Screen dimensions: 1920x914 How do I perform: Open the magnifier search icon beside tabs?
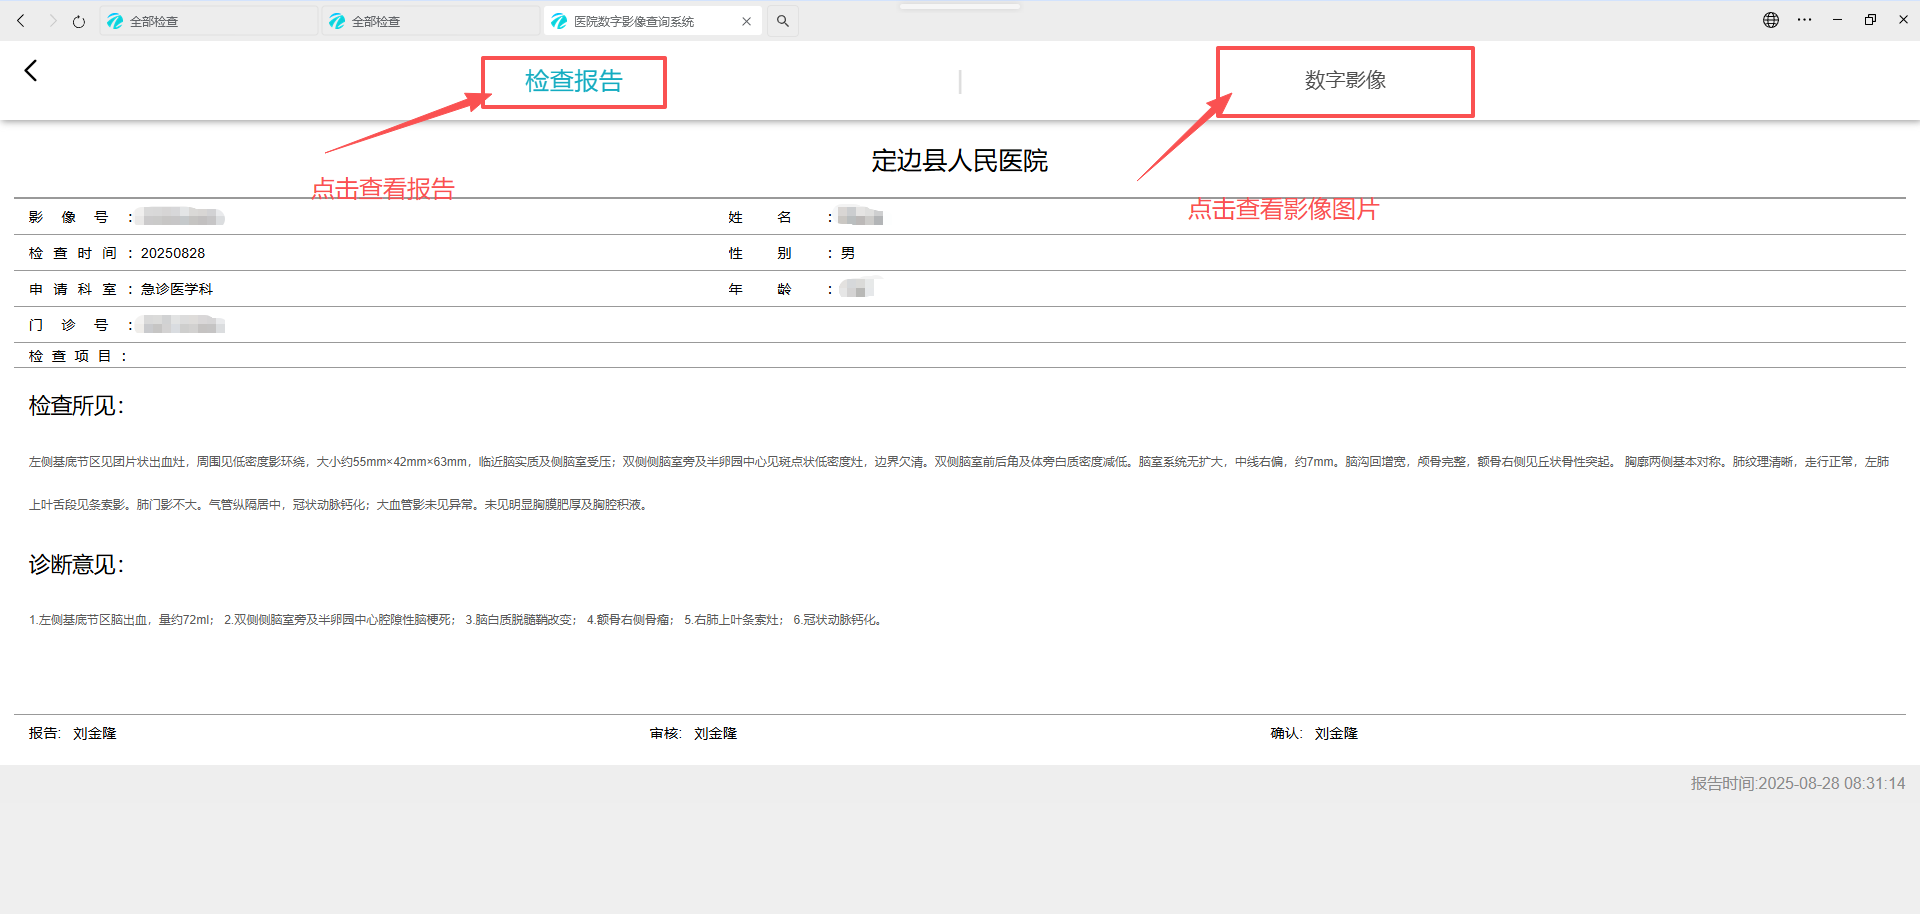click(x=783, y=21)
